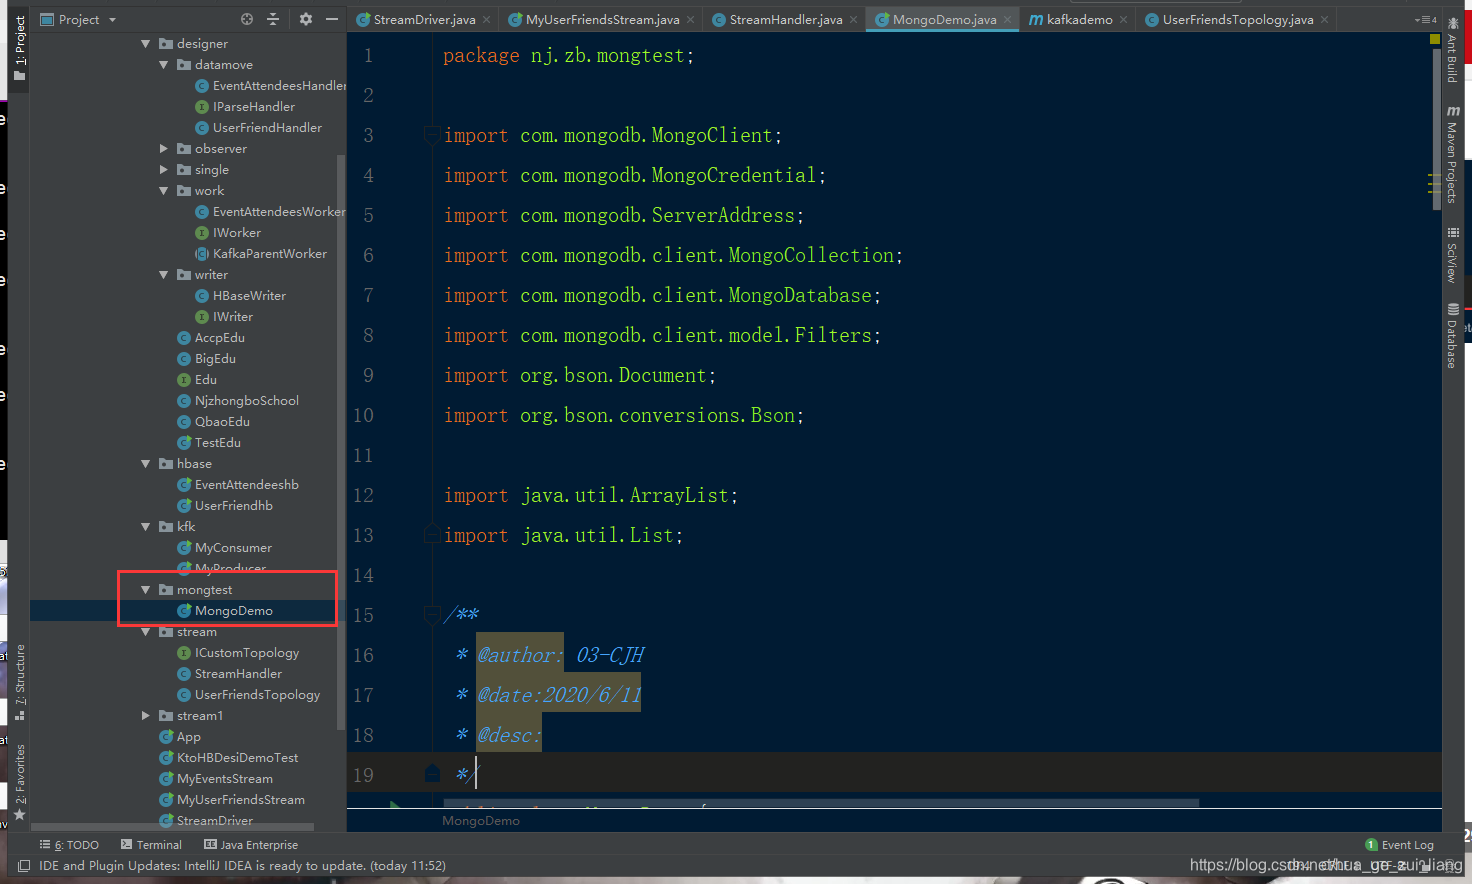
Task: Select AccpEdu class
Action: 211,338
